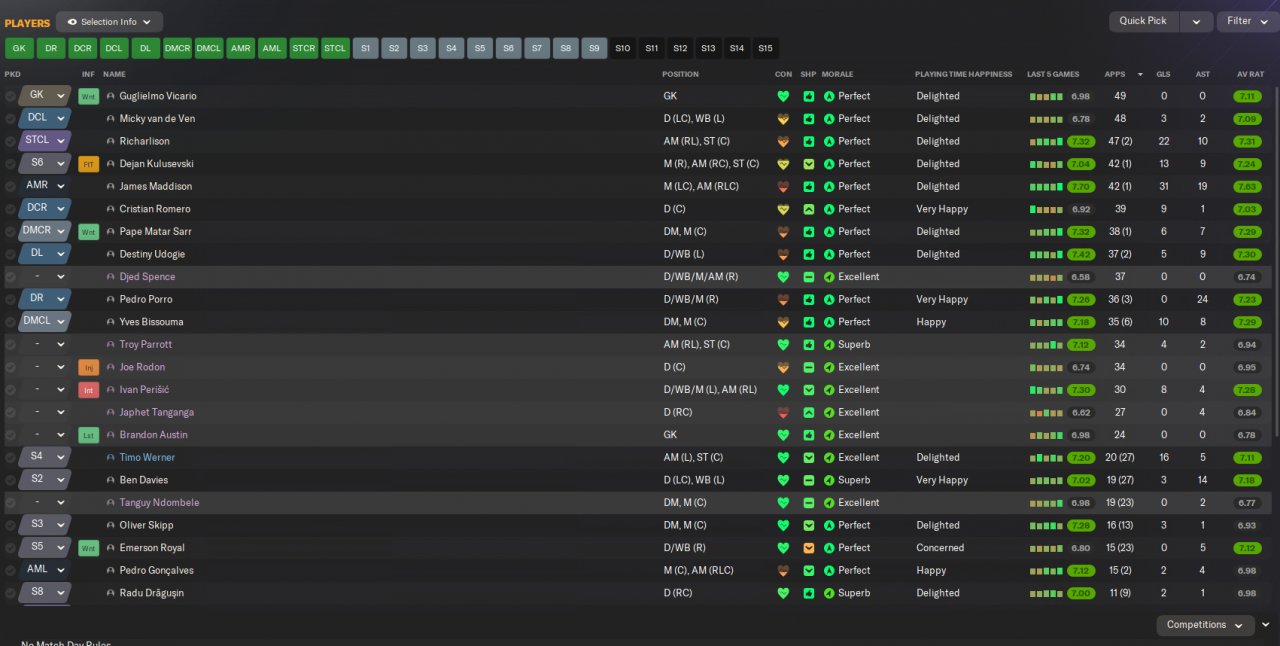Click the Wnt status badge beside Guglielmo Vicario
Image resolution: width=1280 pixels, height=646 pixels.
point(89,96)
